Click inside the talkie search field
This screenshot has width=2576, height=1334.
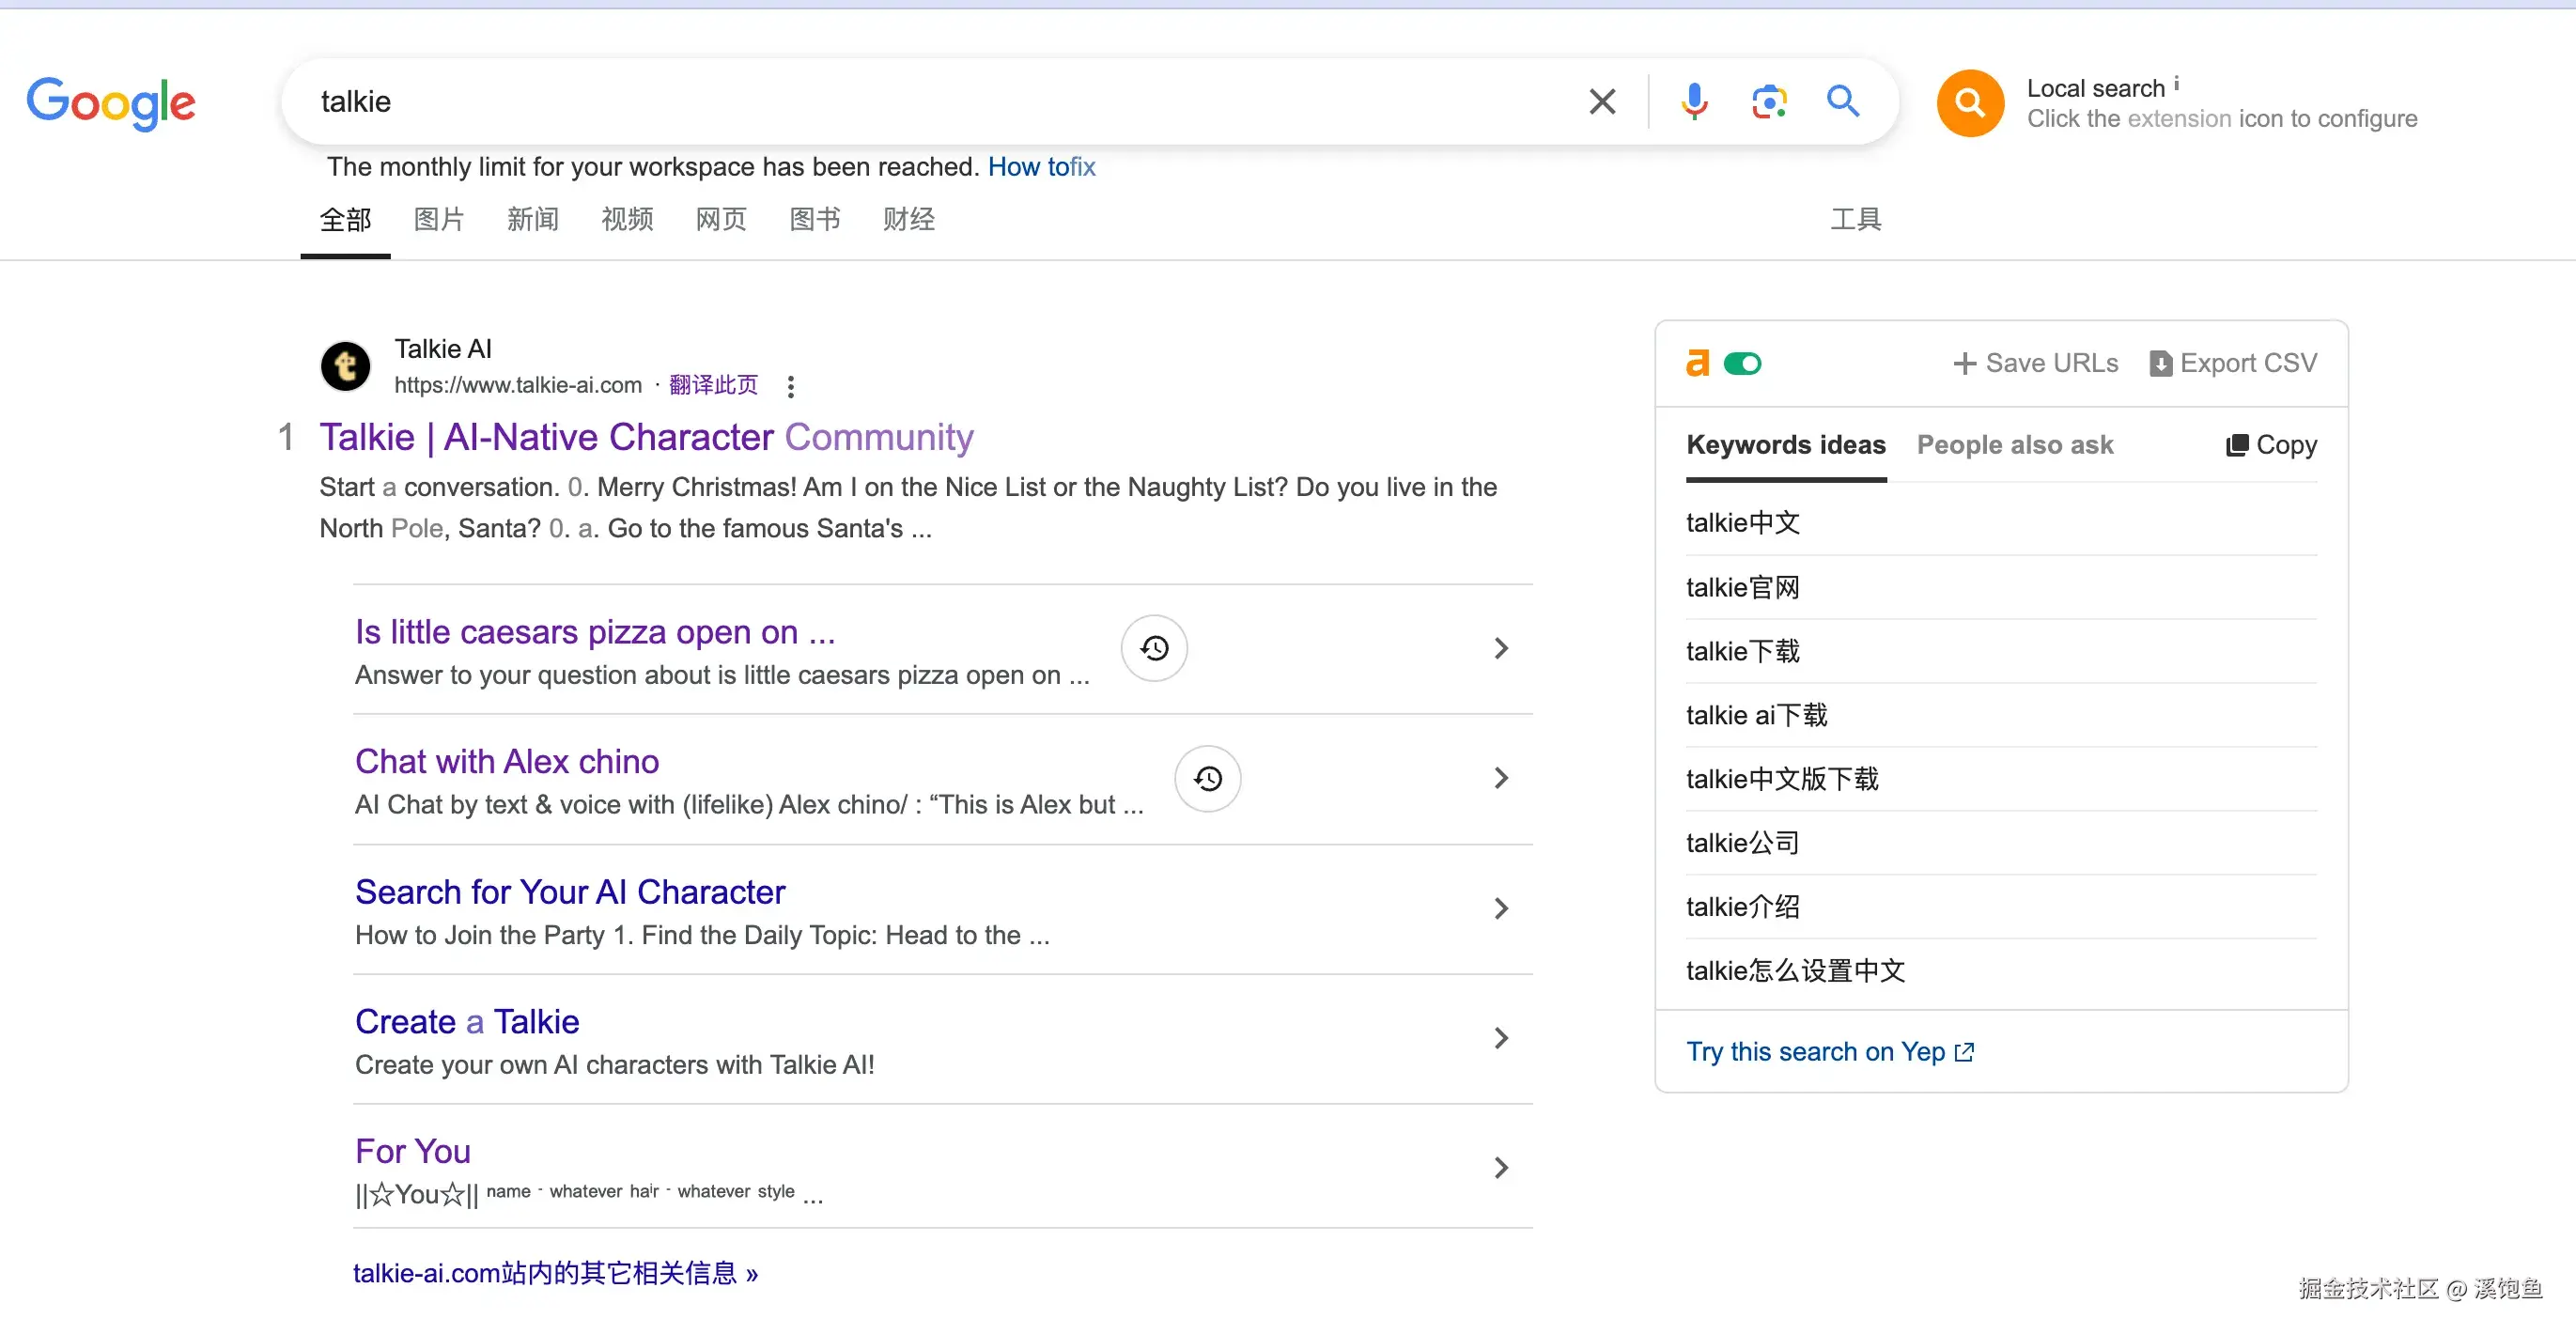[940, 101]
